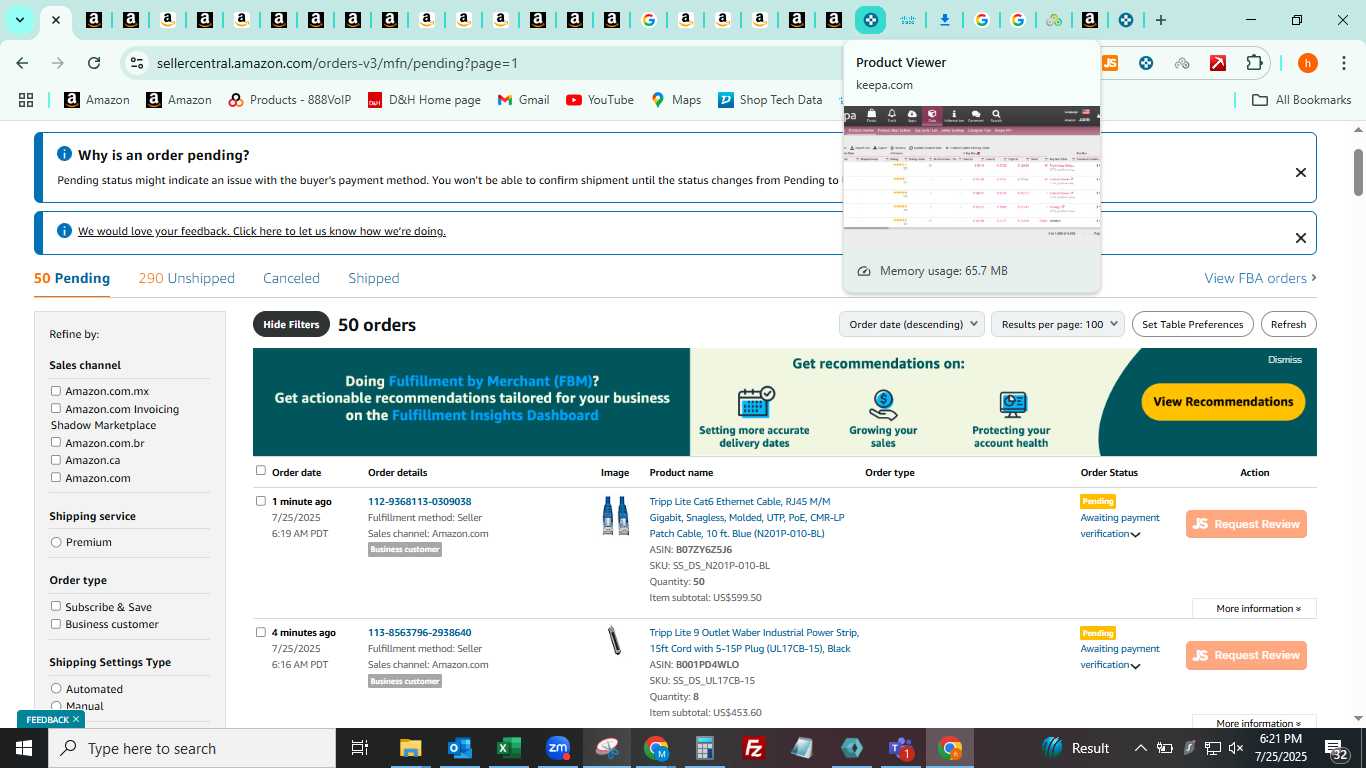Viewport: 1366px width, 768px height.
Task: Open order link 112-9368113-0309038
Action: (x=419, y=501)
